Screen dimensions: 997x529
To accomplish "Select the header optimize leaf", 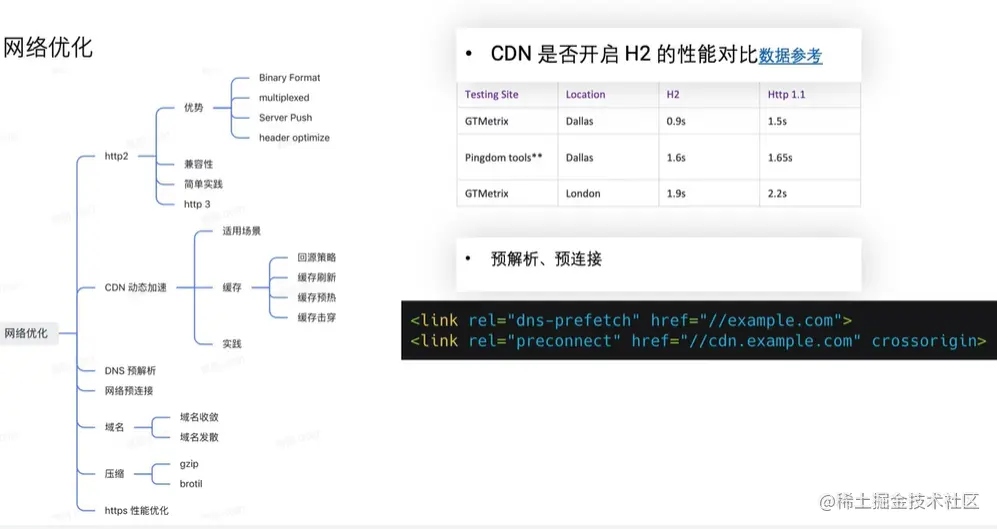I will tap(294, 137).
